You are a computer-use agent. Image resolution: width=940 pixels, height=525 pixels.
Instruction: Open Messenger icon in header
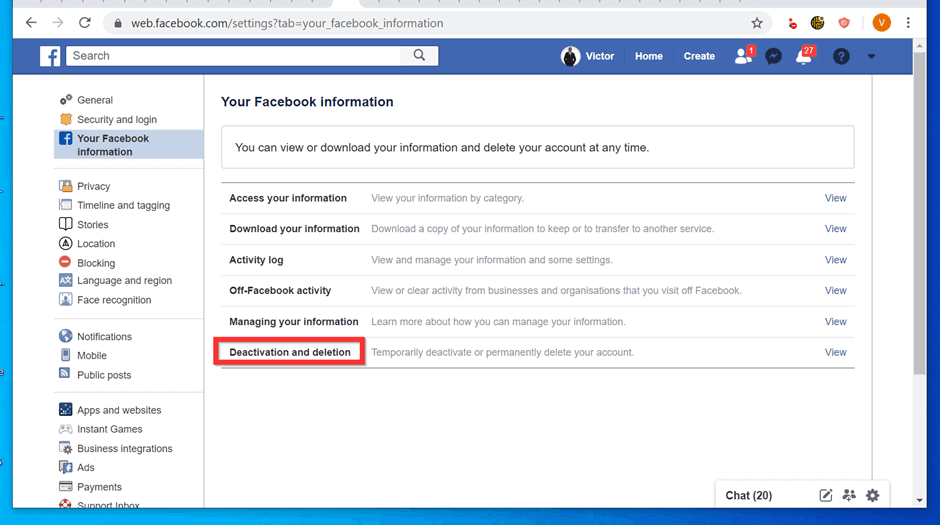[x=773, y=56]
